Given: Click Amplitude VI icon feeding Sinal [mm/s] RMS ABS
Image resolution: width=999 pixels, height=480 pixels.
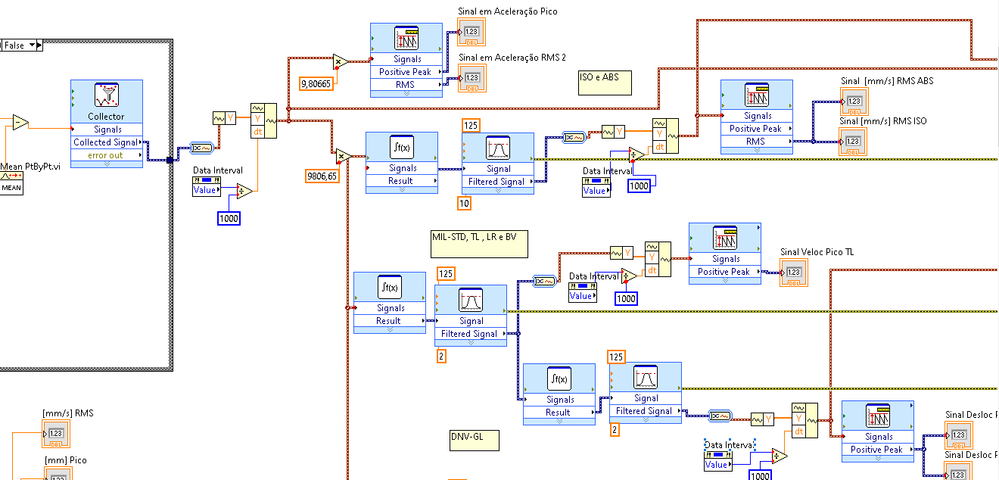Looking at the screenshot, I should [x=756, y=95].
